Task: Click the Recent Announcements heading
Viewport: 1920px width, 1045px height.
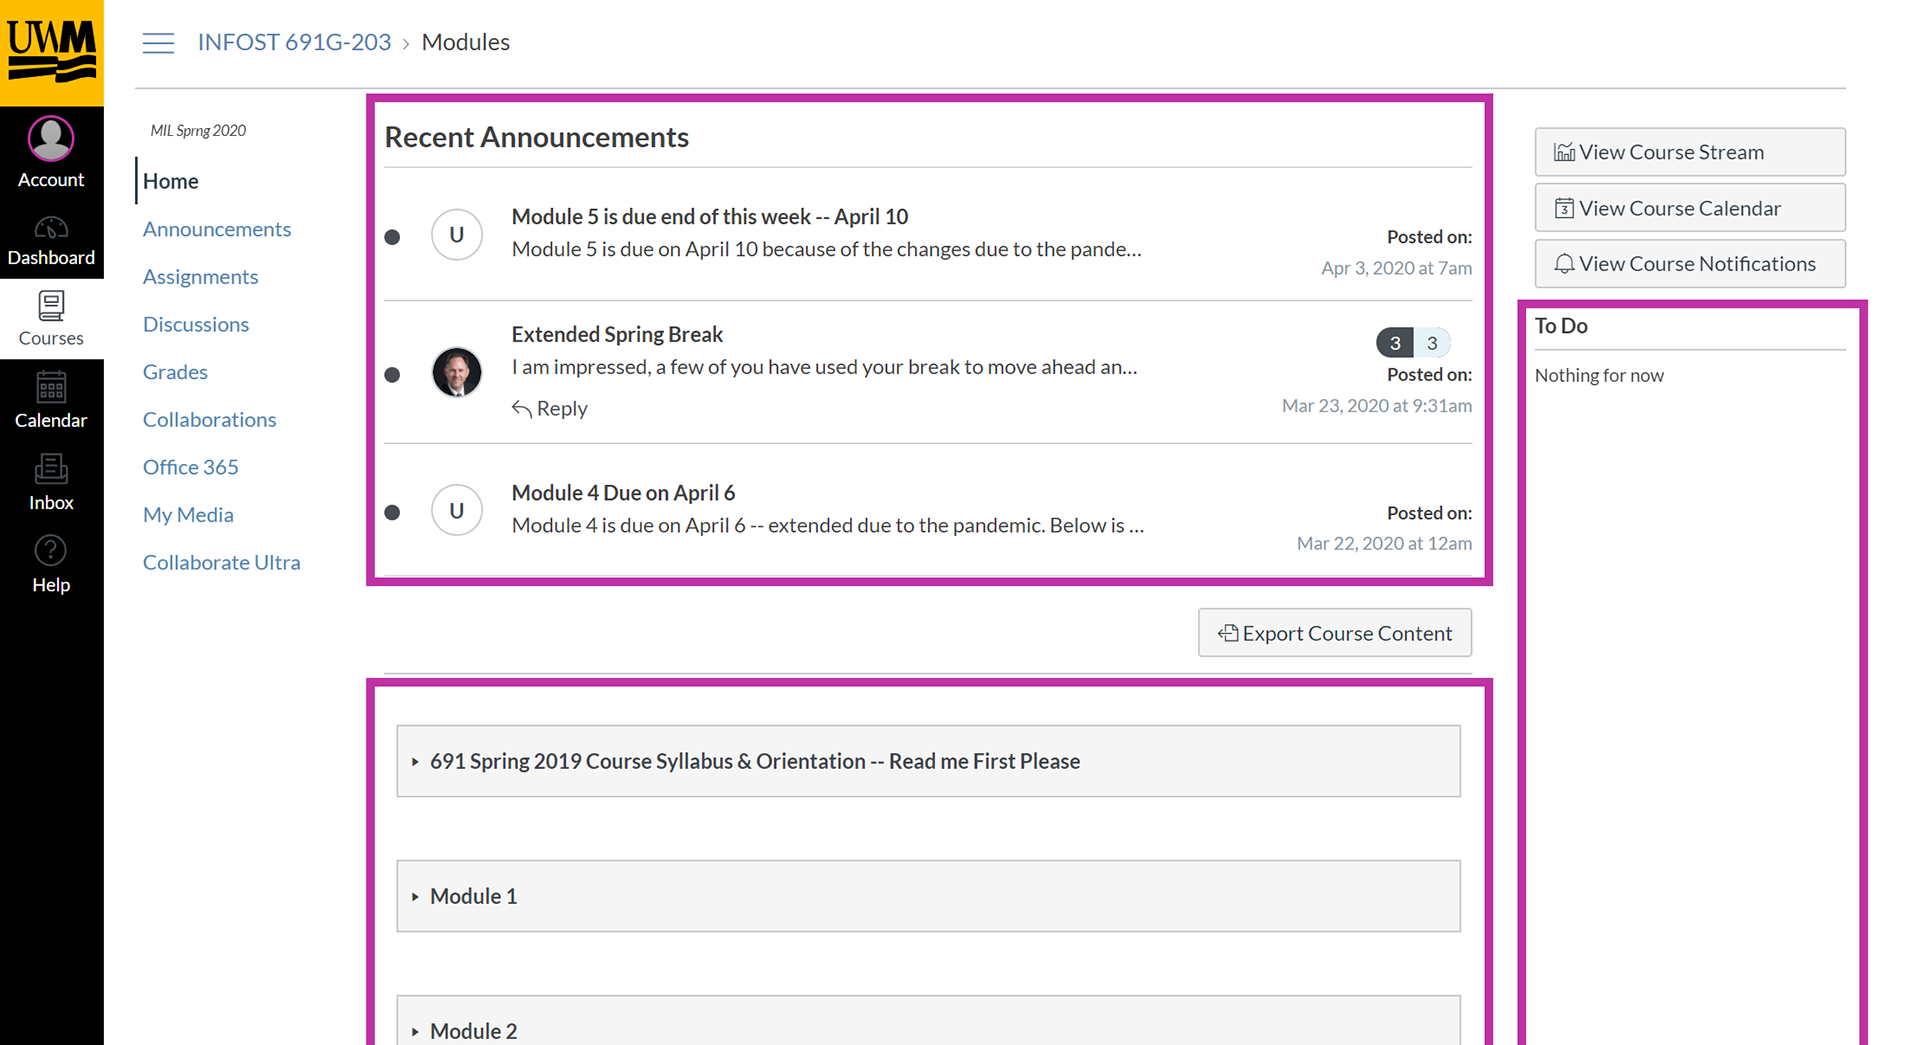Action: tap(537, 137)
